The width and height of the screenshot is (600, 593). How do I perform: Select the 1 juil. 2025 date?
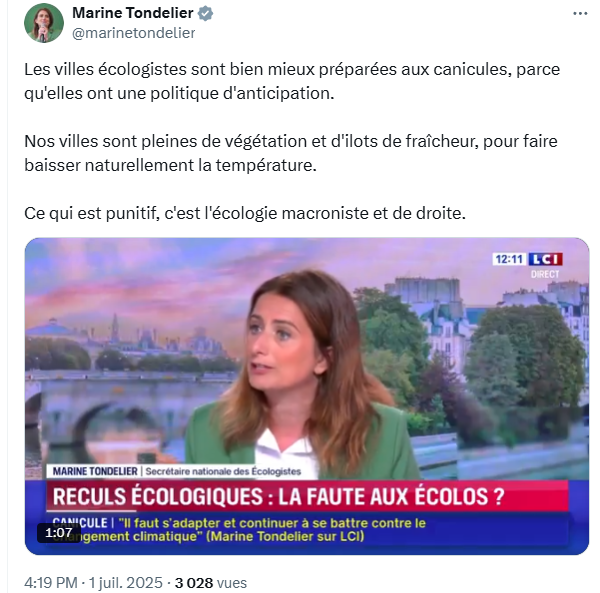tap(126, 583)
